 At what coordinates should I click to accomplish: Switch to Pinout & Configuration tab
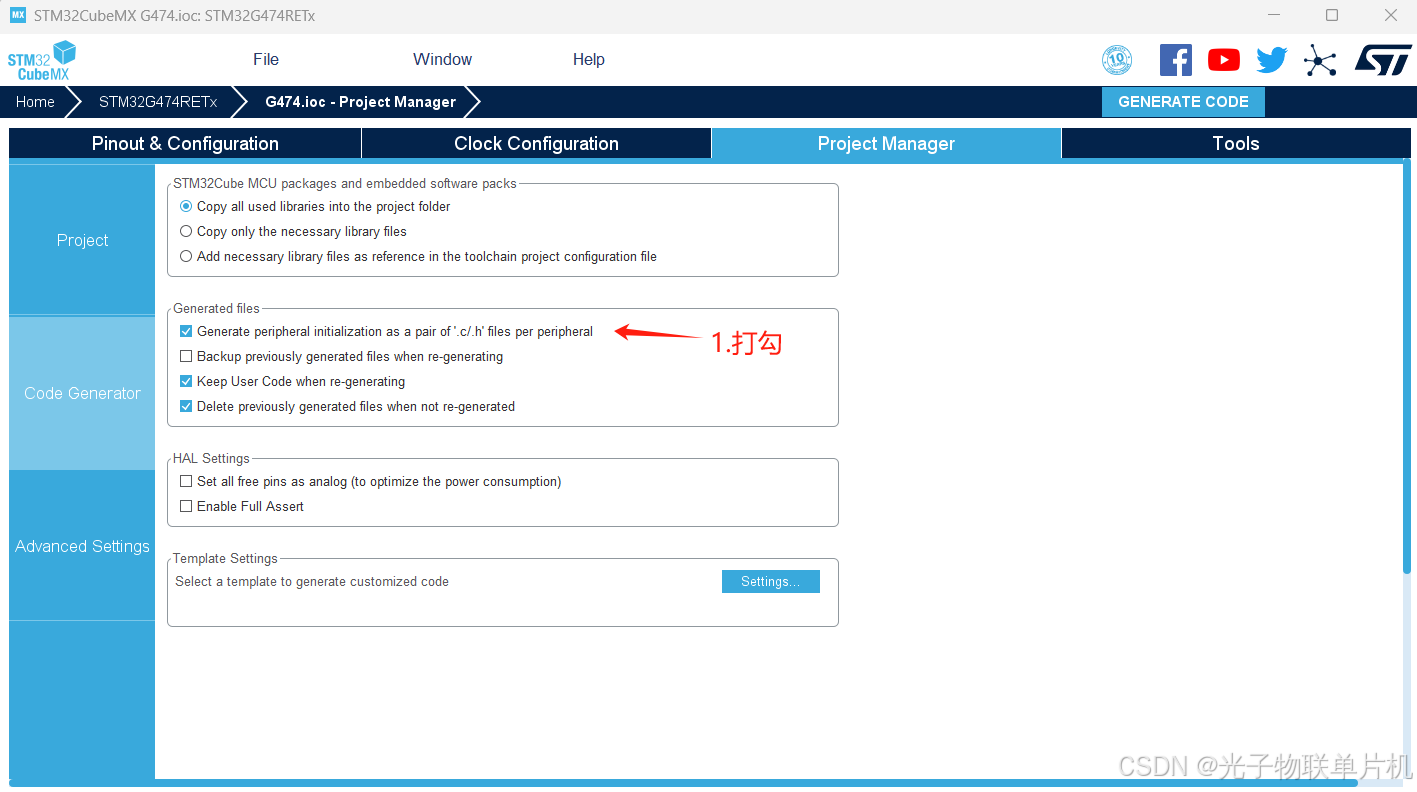click(x=185, y=143)
